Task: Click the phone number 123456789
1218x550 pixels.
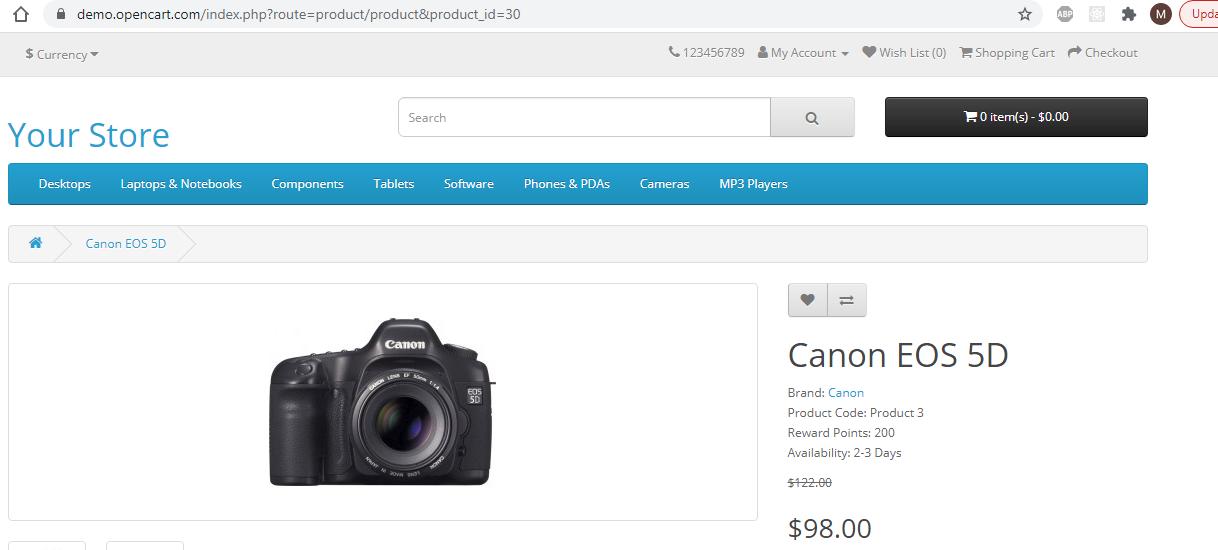Action: (706, 52)
